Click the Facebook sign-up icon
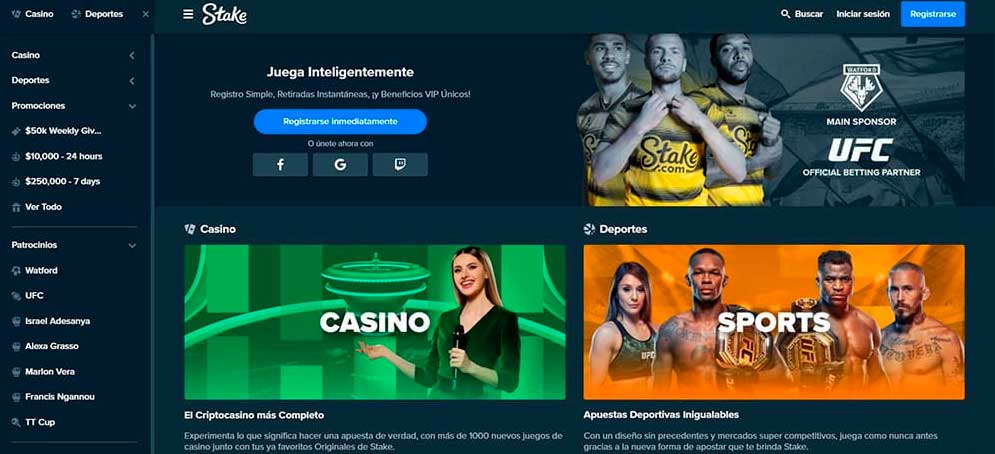The height and width of the screenshot is (454, 995). coord(280,164)
